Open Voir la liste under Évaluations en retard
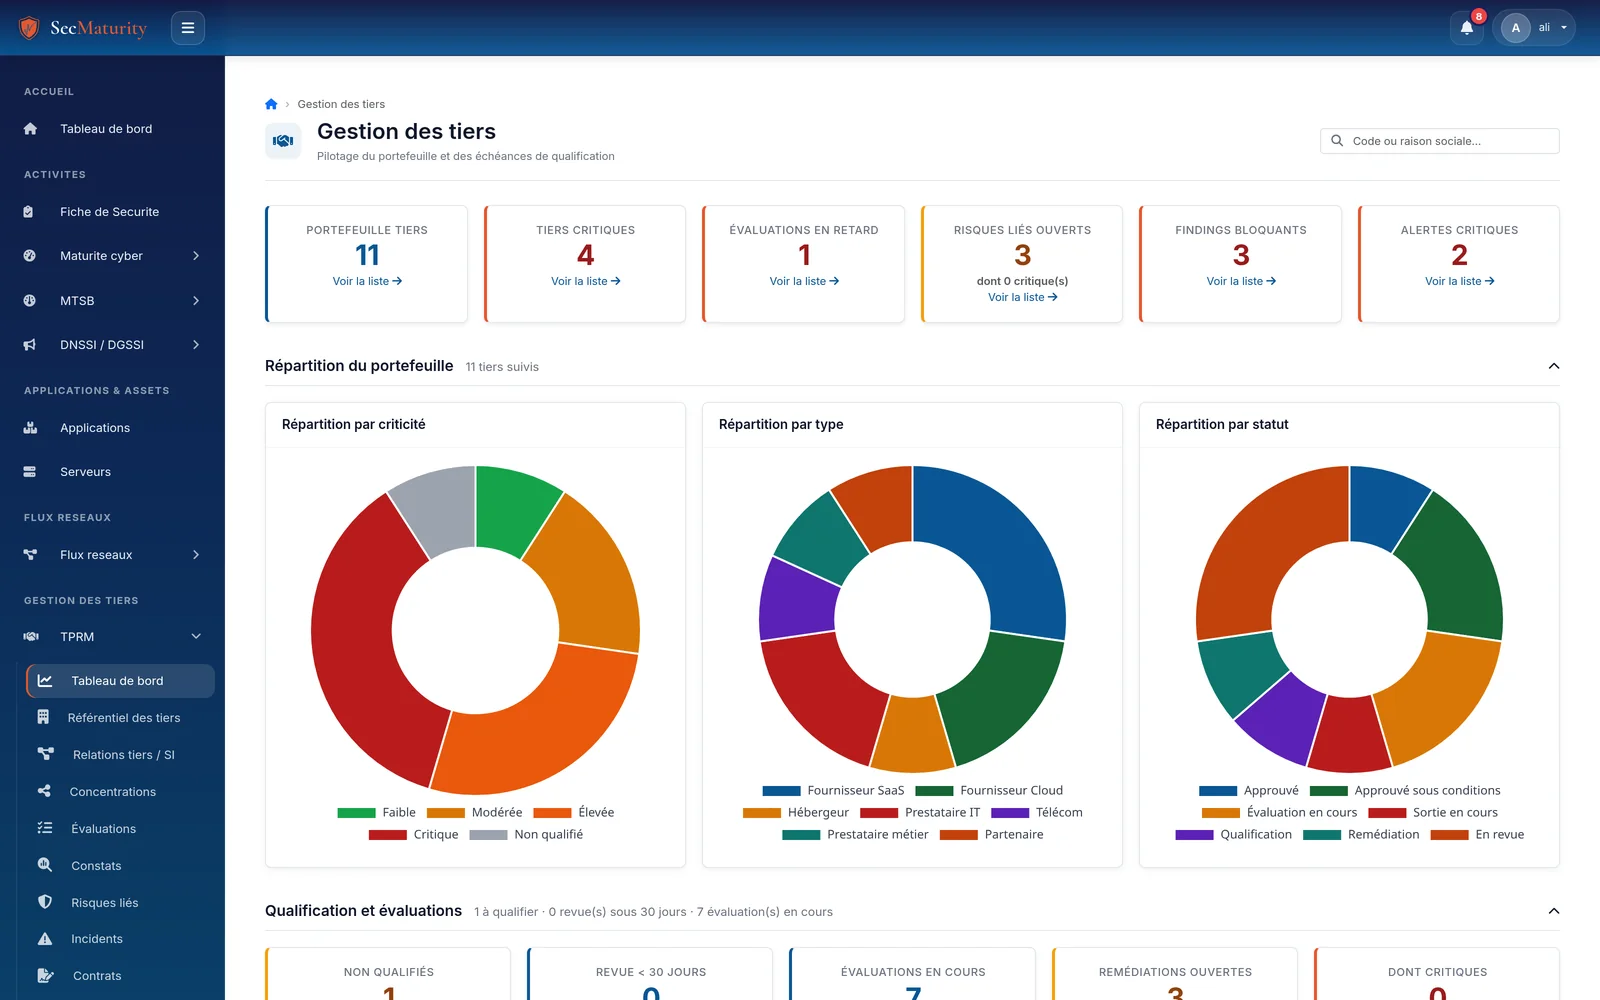This screenshot has height=1000, width=1600. click(804, 281)
